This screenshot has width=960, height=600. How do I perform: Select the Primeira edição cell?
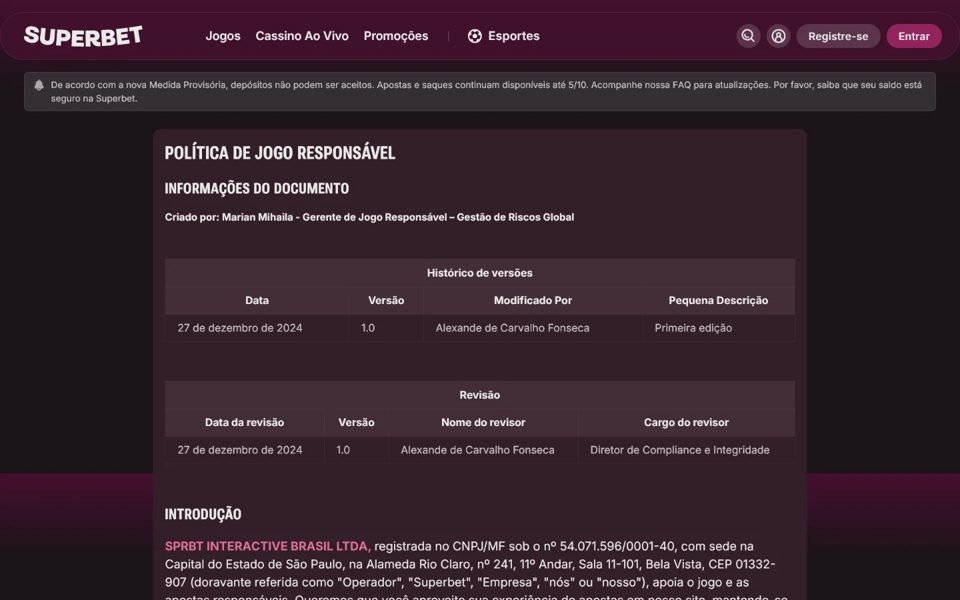[x=718, y=328]
